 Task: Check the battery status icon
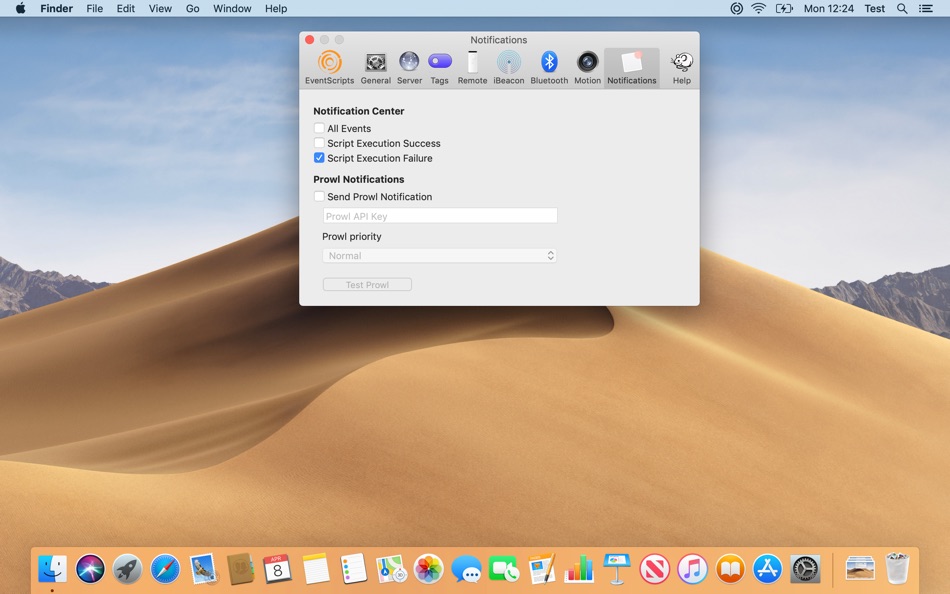[784, 8]
